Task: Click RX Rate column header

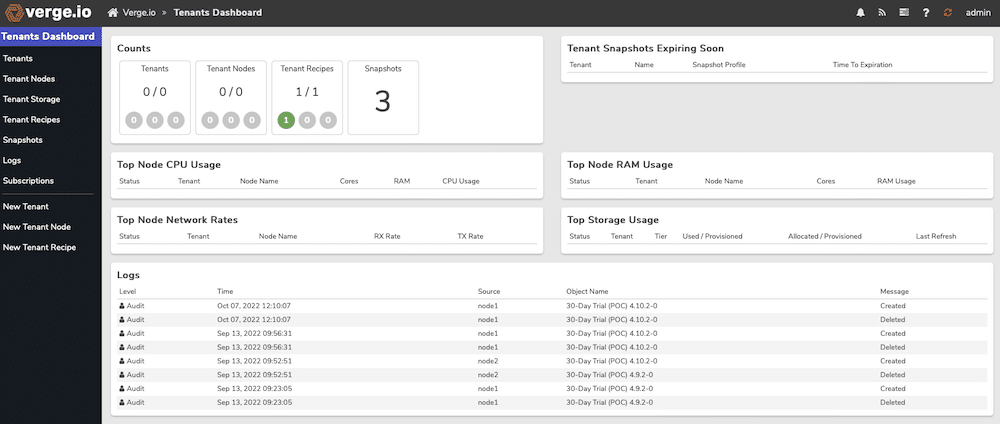Action: [x=387, y=237]
